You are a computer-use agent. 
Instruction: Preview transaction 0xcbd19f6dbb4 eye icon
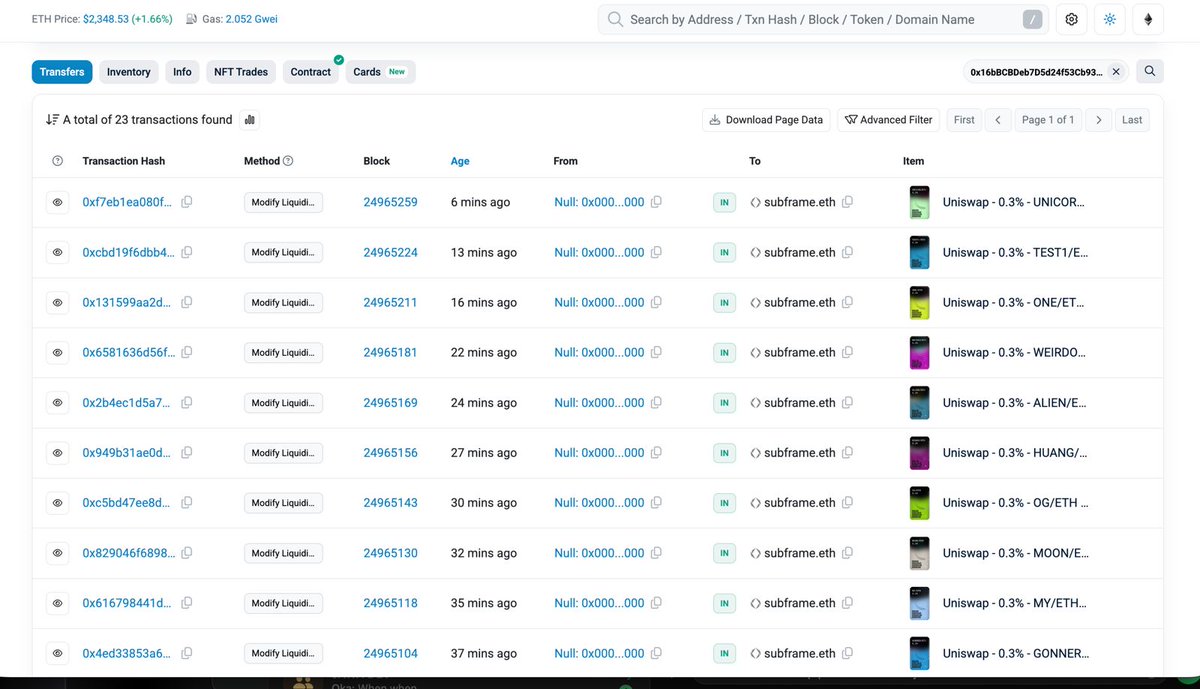click(x=58, y=252)
